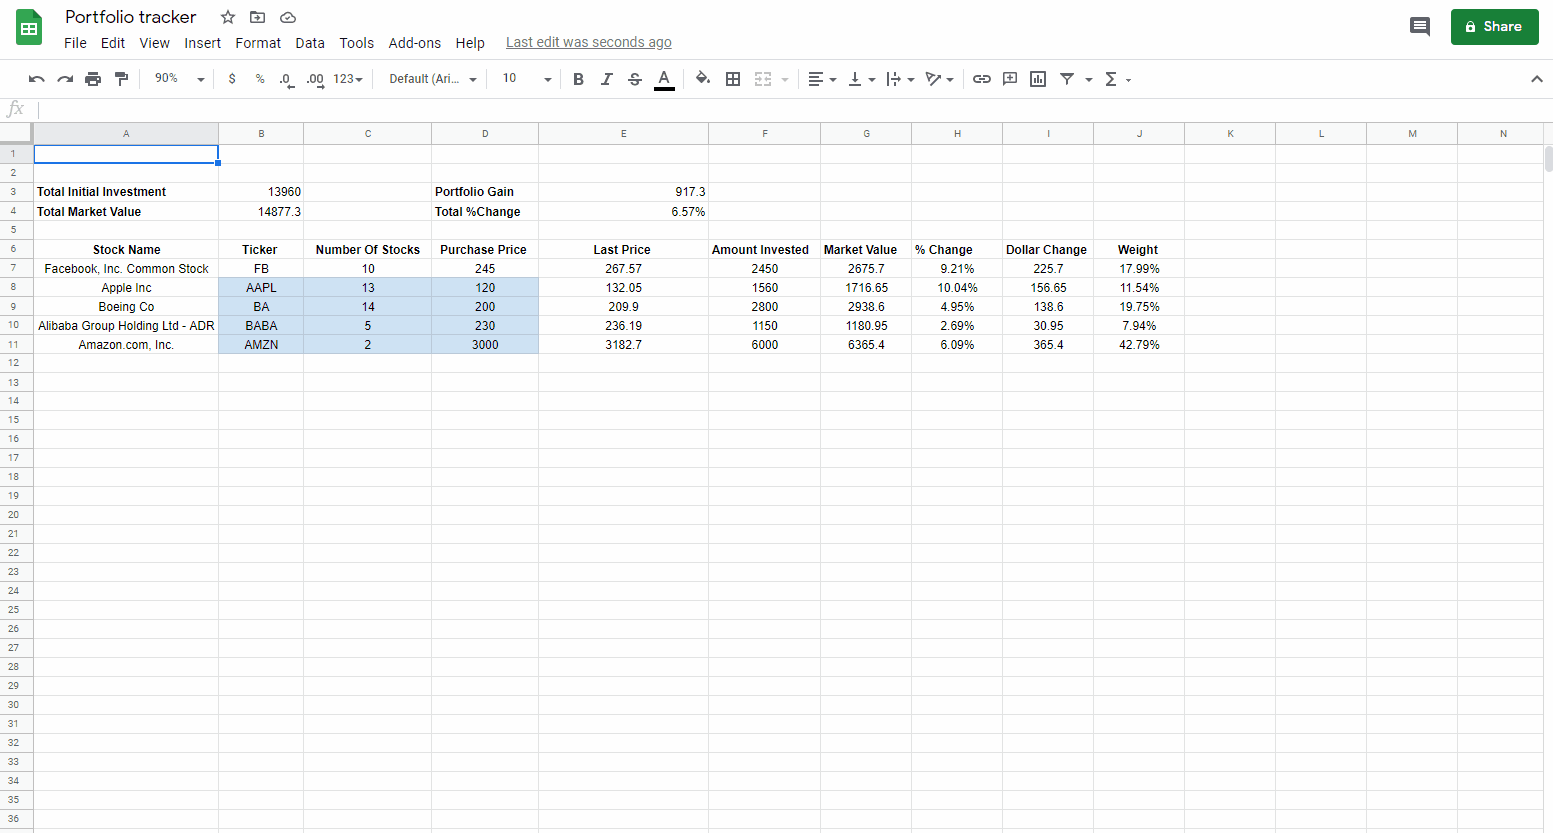This screenshot has height=833, width=1553.
Task: Format as currency with dollar icon
Action: point(232,79)
